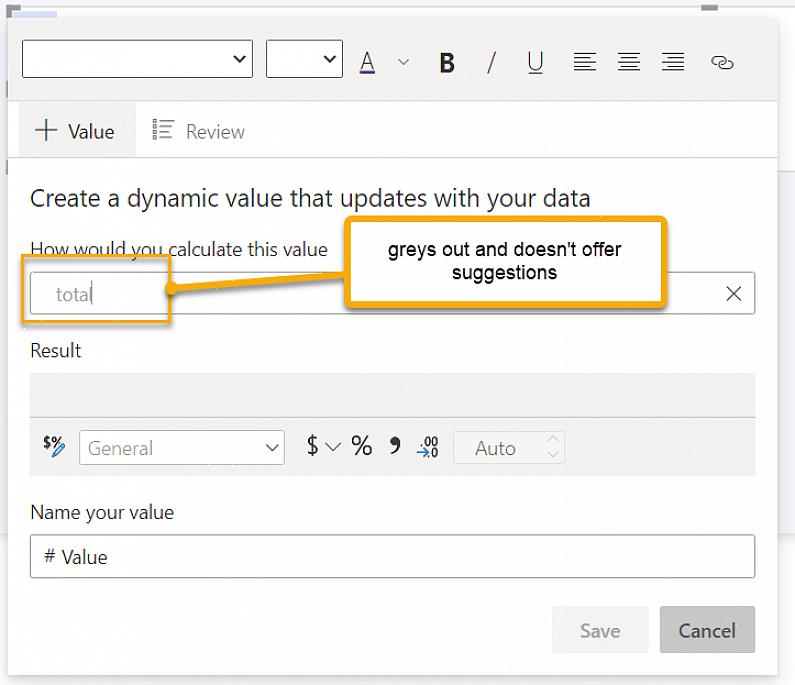Toggle italic text formatting
Viewport: 795px width, 685px height.
coord(491,63)
